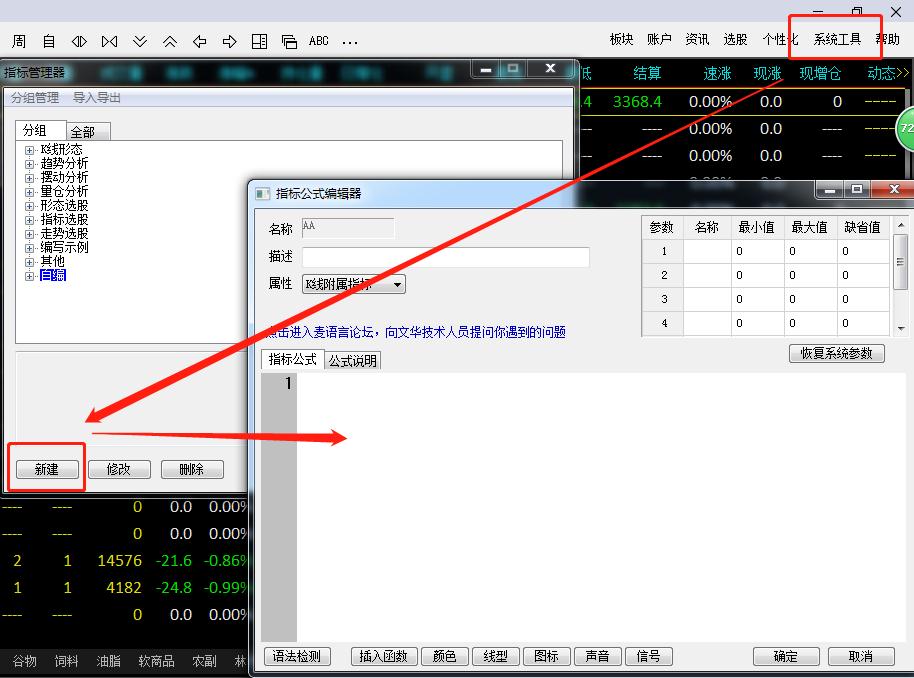
Task: Switch to the 公式说明 tab
Action: (x=353, y=361)
